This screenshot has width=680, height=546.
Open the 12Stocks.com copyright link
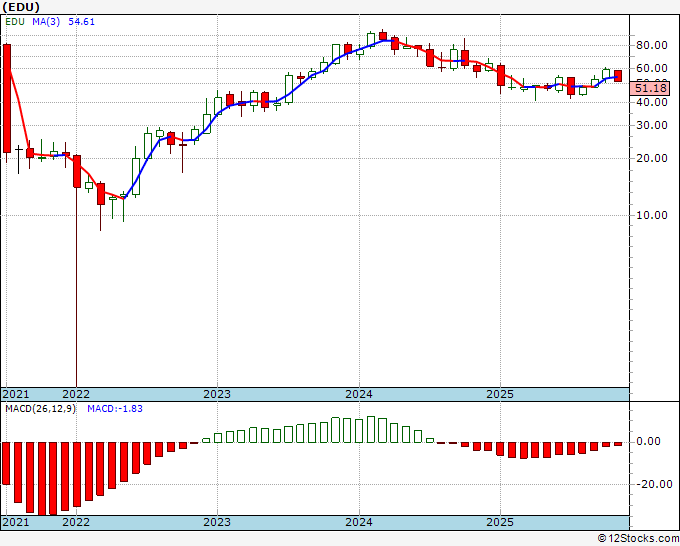pos(638,539)
